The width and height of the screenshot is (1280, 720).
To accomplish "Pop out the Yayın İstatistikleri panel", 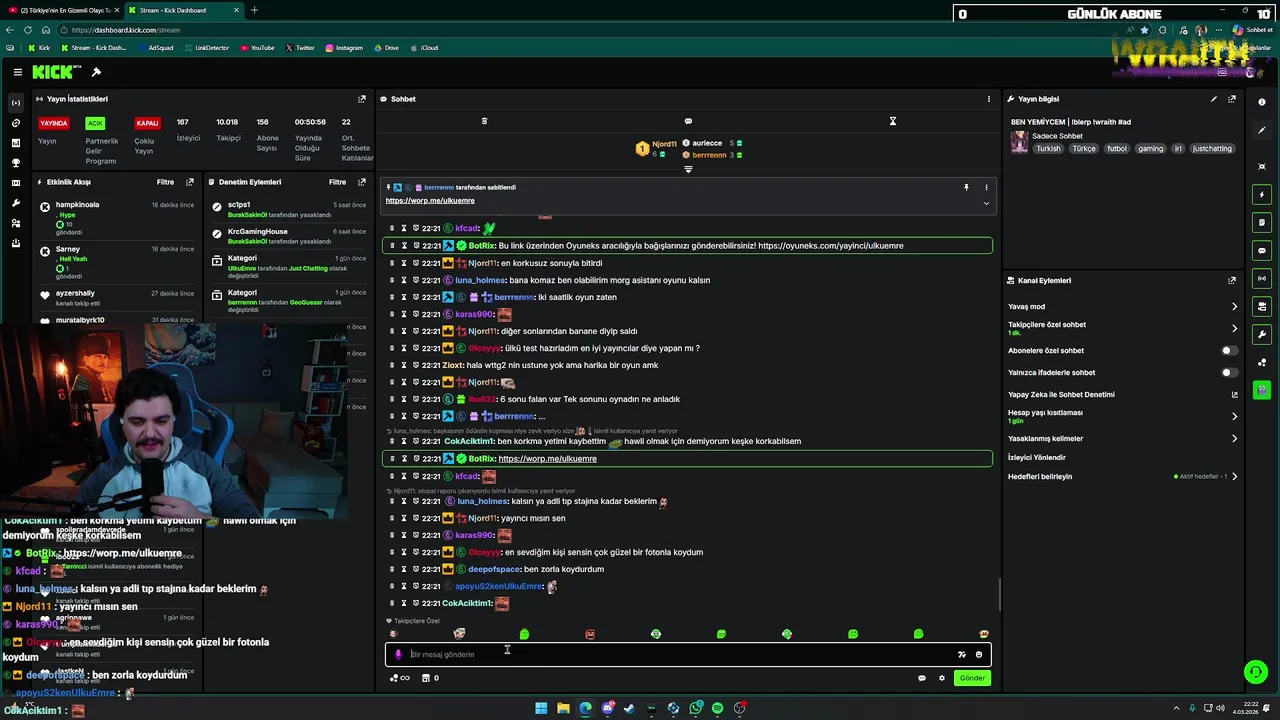I will tap(362, 99).
